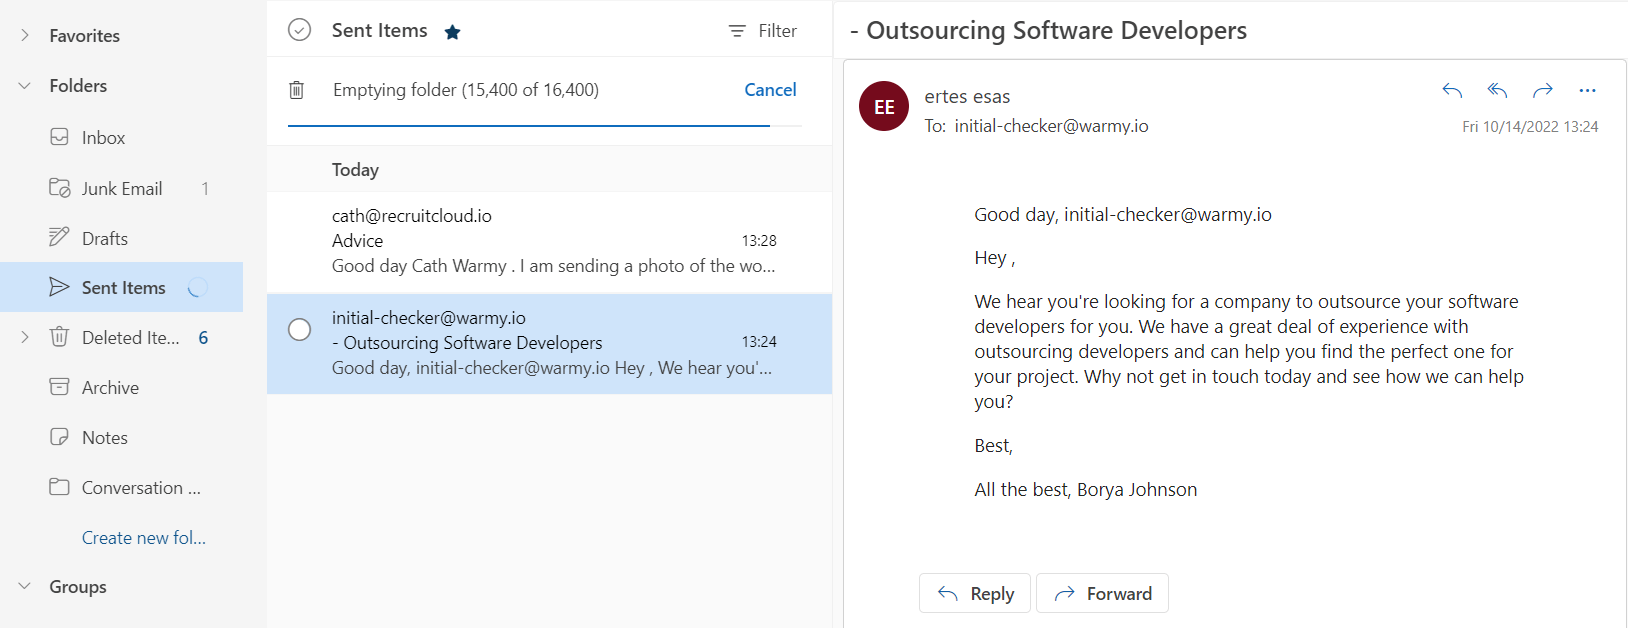Click the Forward arrow icon in message header
This screenshot has height=628, width=1628.
1543,91
